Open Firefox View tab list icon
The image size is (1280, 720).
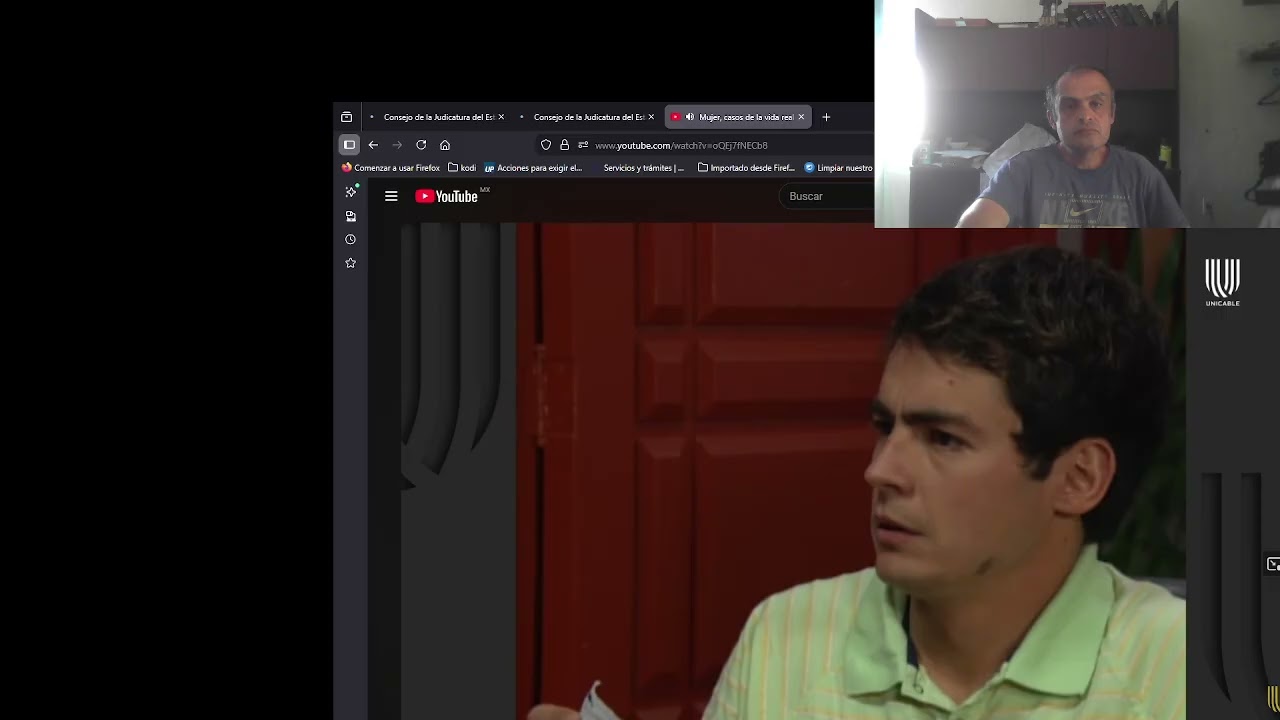[x=347, y=117]
